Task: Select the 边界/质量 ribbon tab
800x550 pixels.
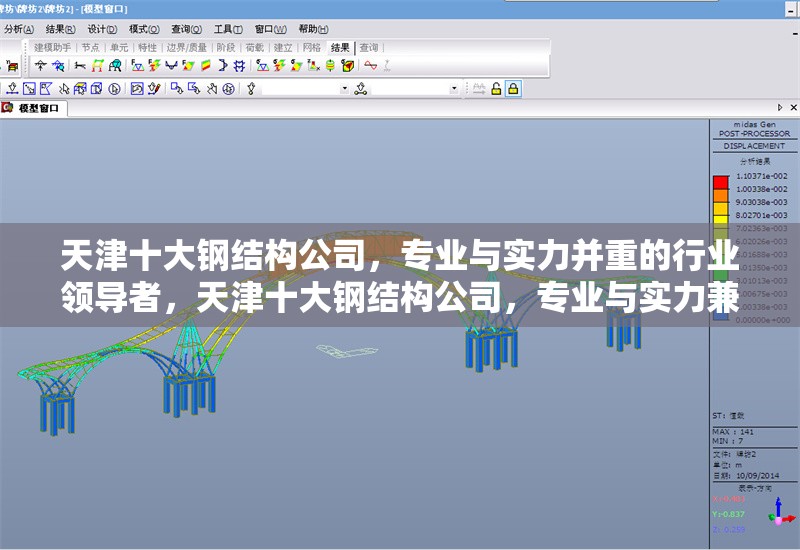Action: (x=186, y=47)
